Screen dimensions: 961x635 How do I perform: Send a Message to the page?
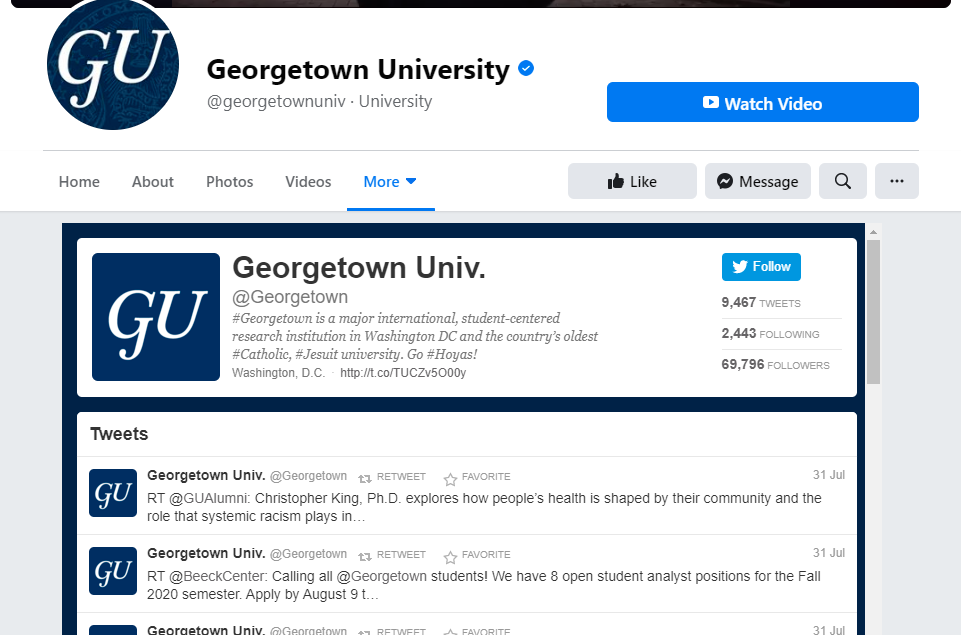(758, 181)
